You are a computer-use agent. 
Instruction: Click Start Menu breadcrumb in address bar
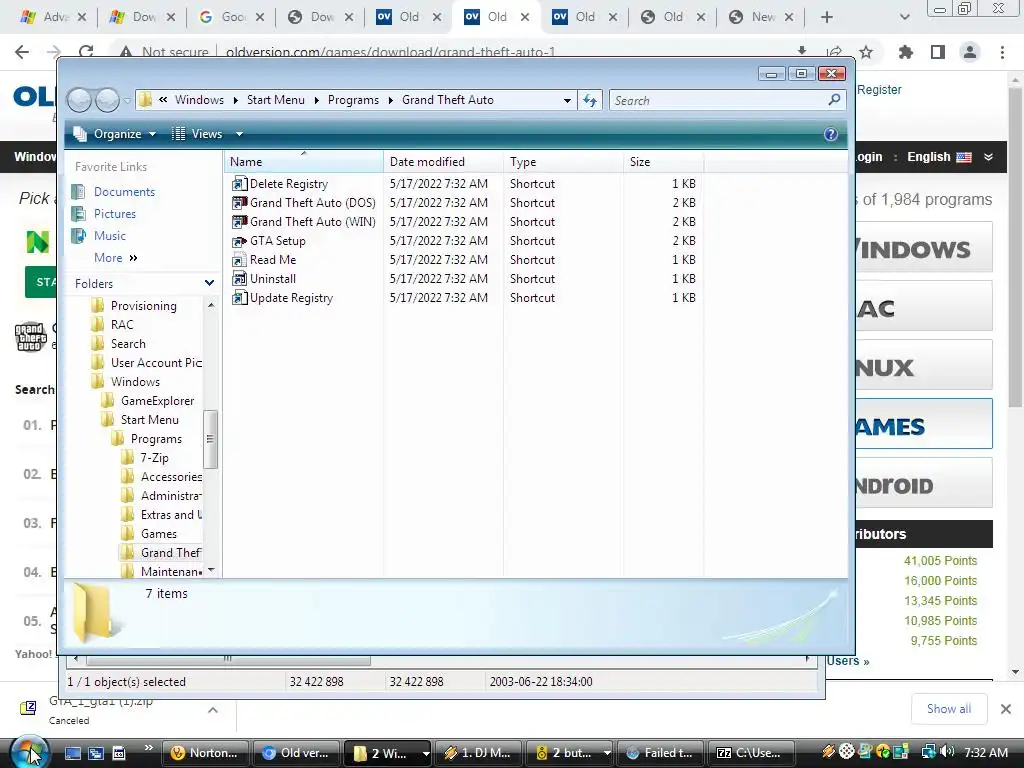pyautogui.click(x=276, y=100)
